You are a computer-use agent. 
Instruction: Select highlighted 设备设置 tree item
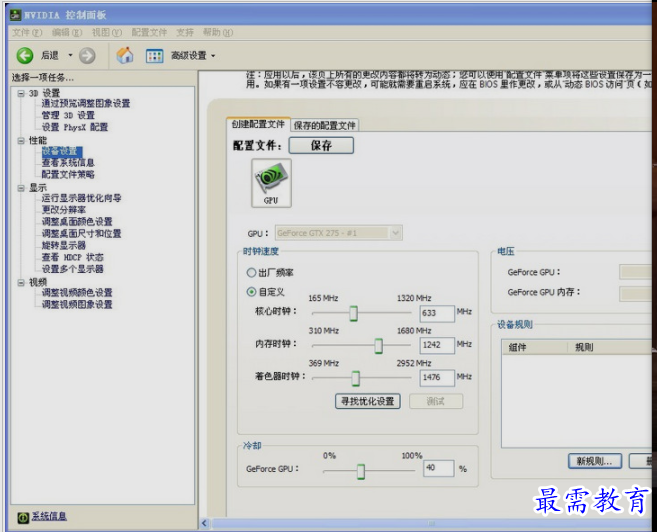(x=62, y=151)
